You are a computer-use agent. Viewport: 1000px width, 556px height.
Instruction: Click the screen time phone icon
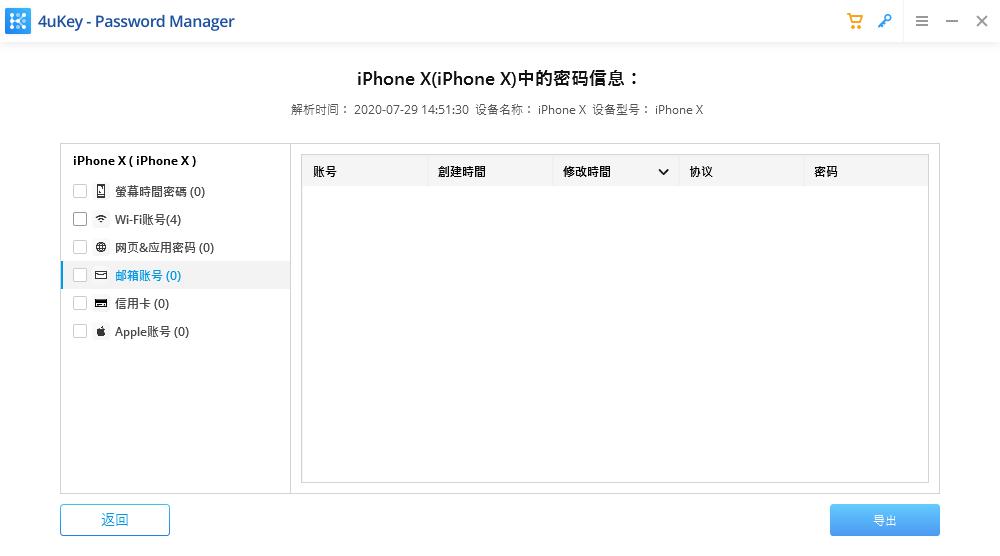[101, 191]
